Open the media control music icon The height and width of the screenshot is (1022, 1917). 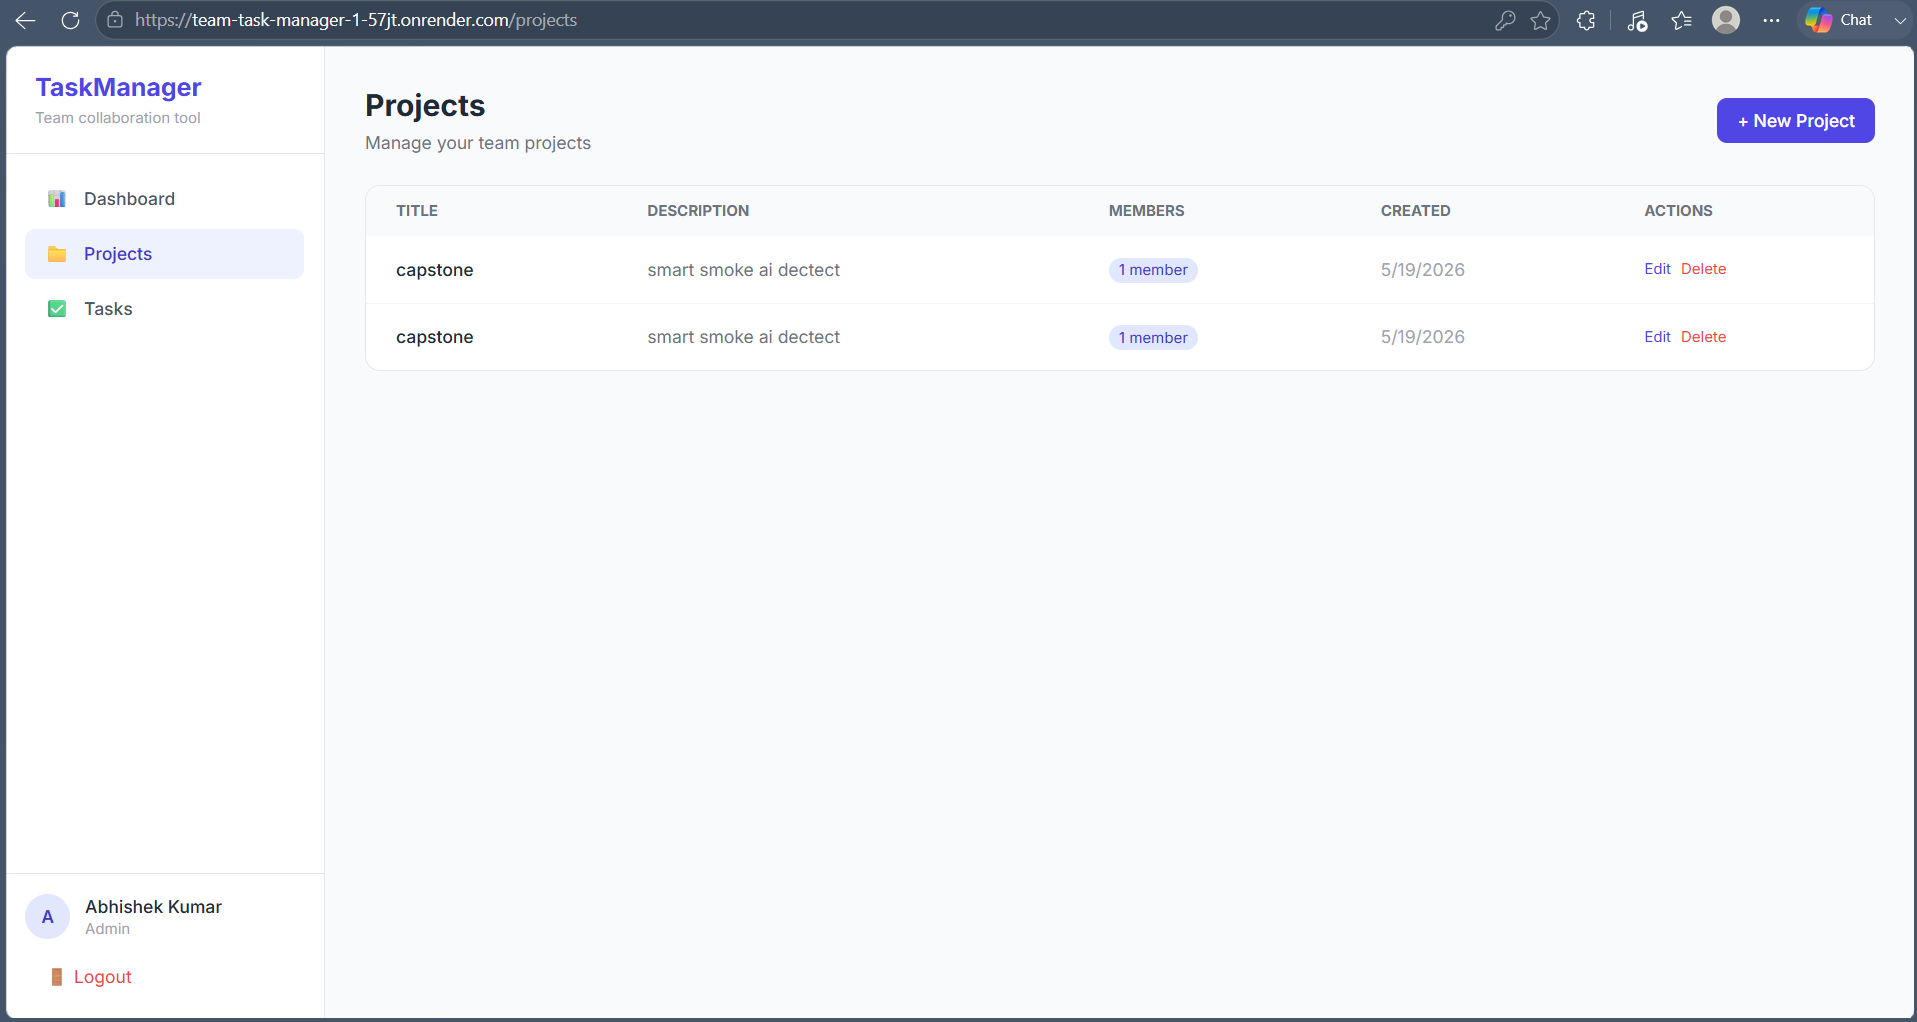pyautogui.click(x=1637, y=20)
